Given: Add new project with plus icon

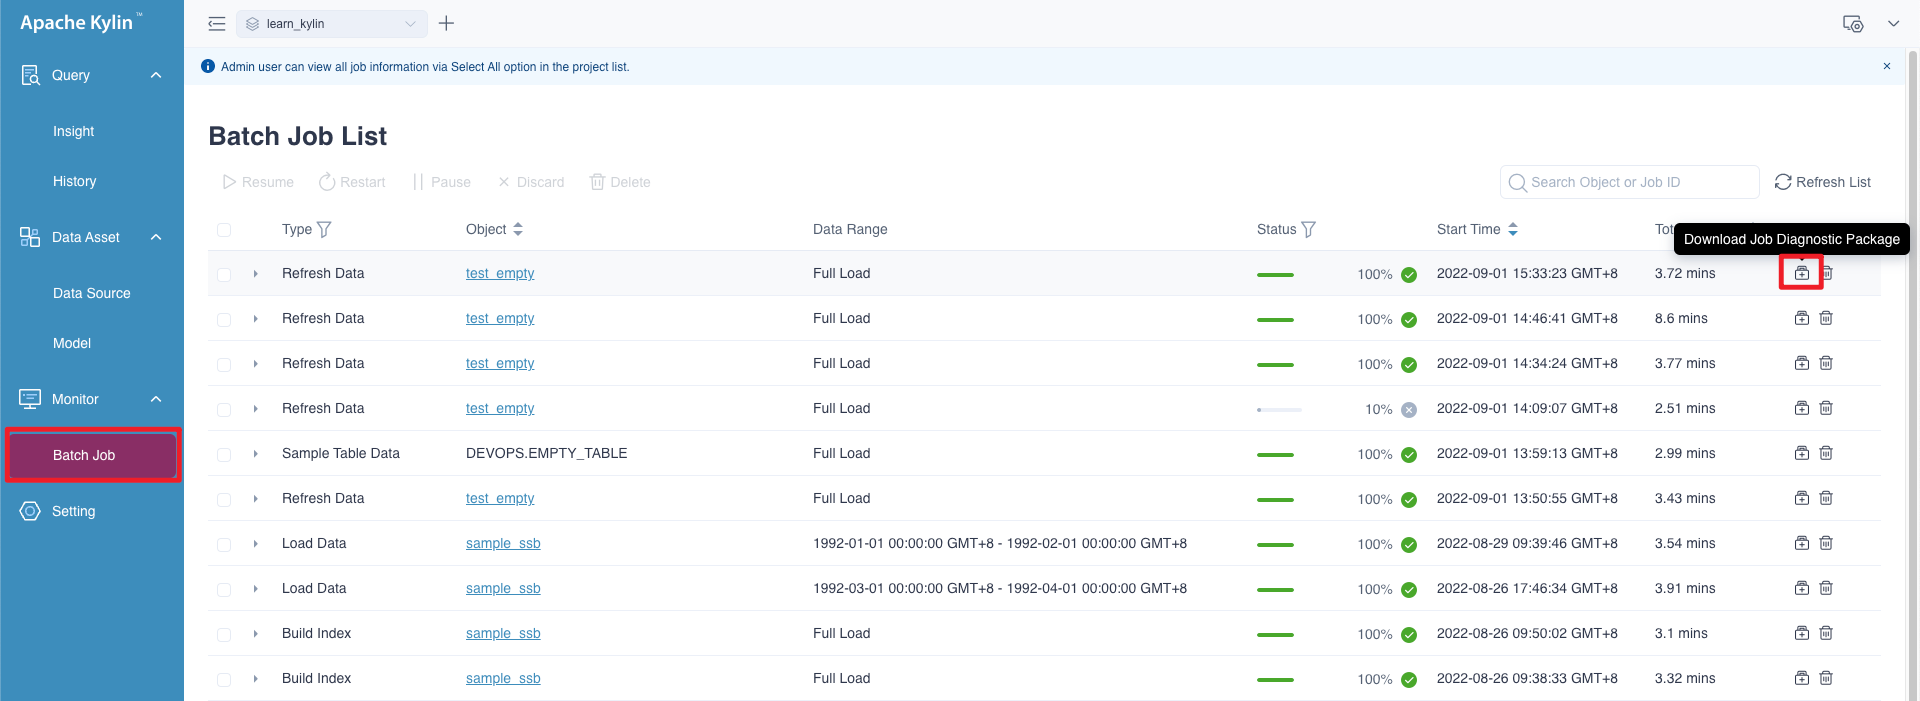Looking at the screenshot, I should (447, 23).
